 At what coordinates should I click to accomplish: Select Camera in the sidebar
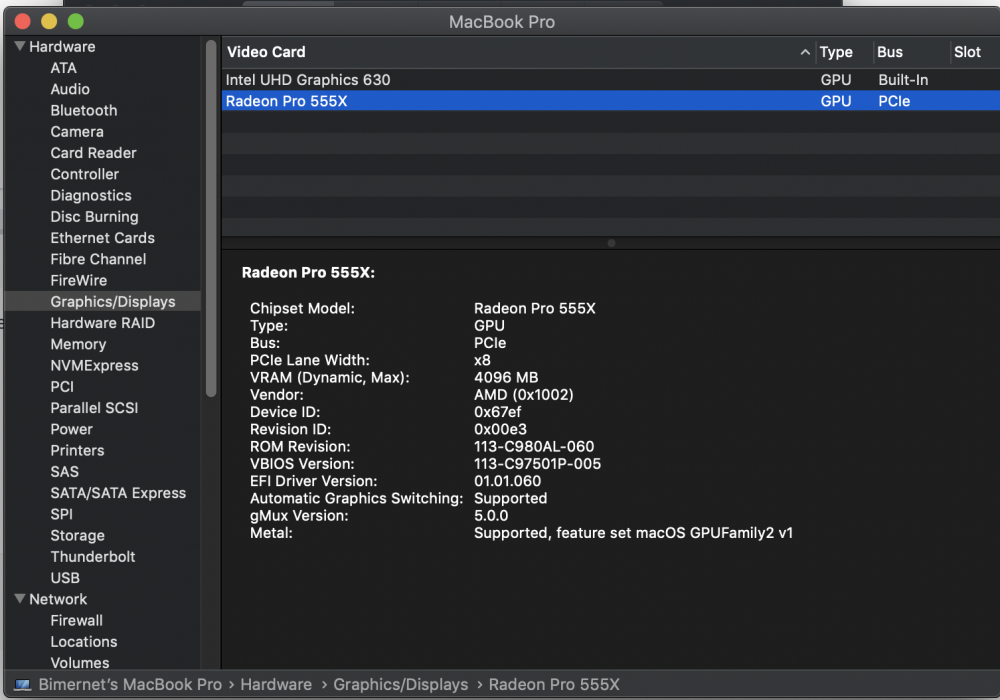point(77,131)
